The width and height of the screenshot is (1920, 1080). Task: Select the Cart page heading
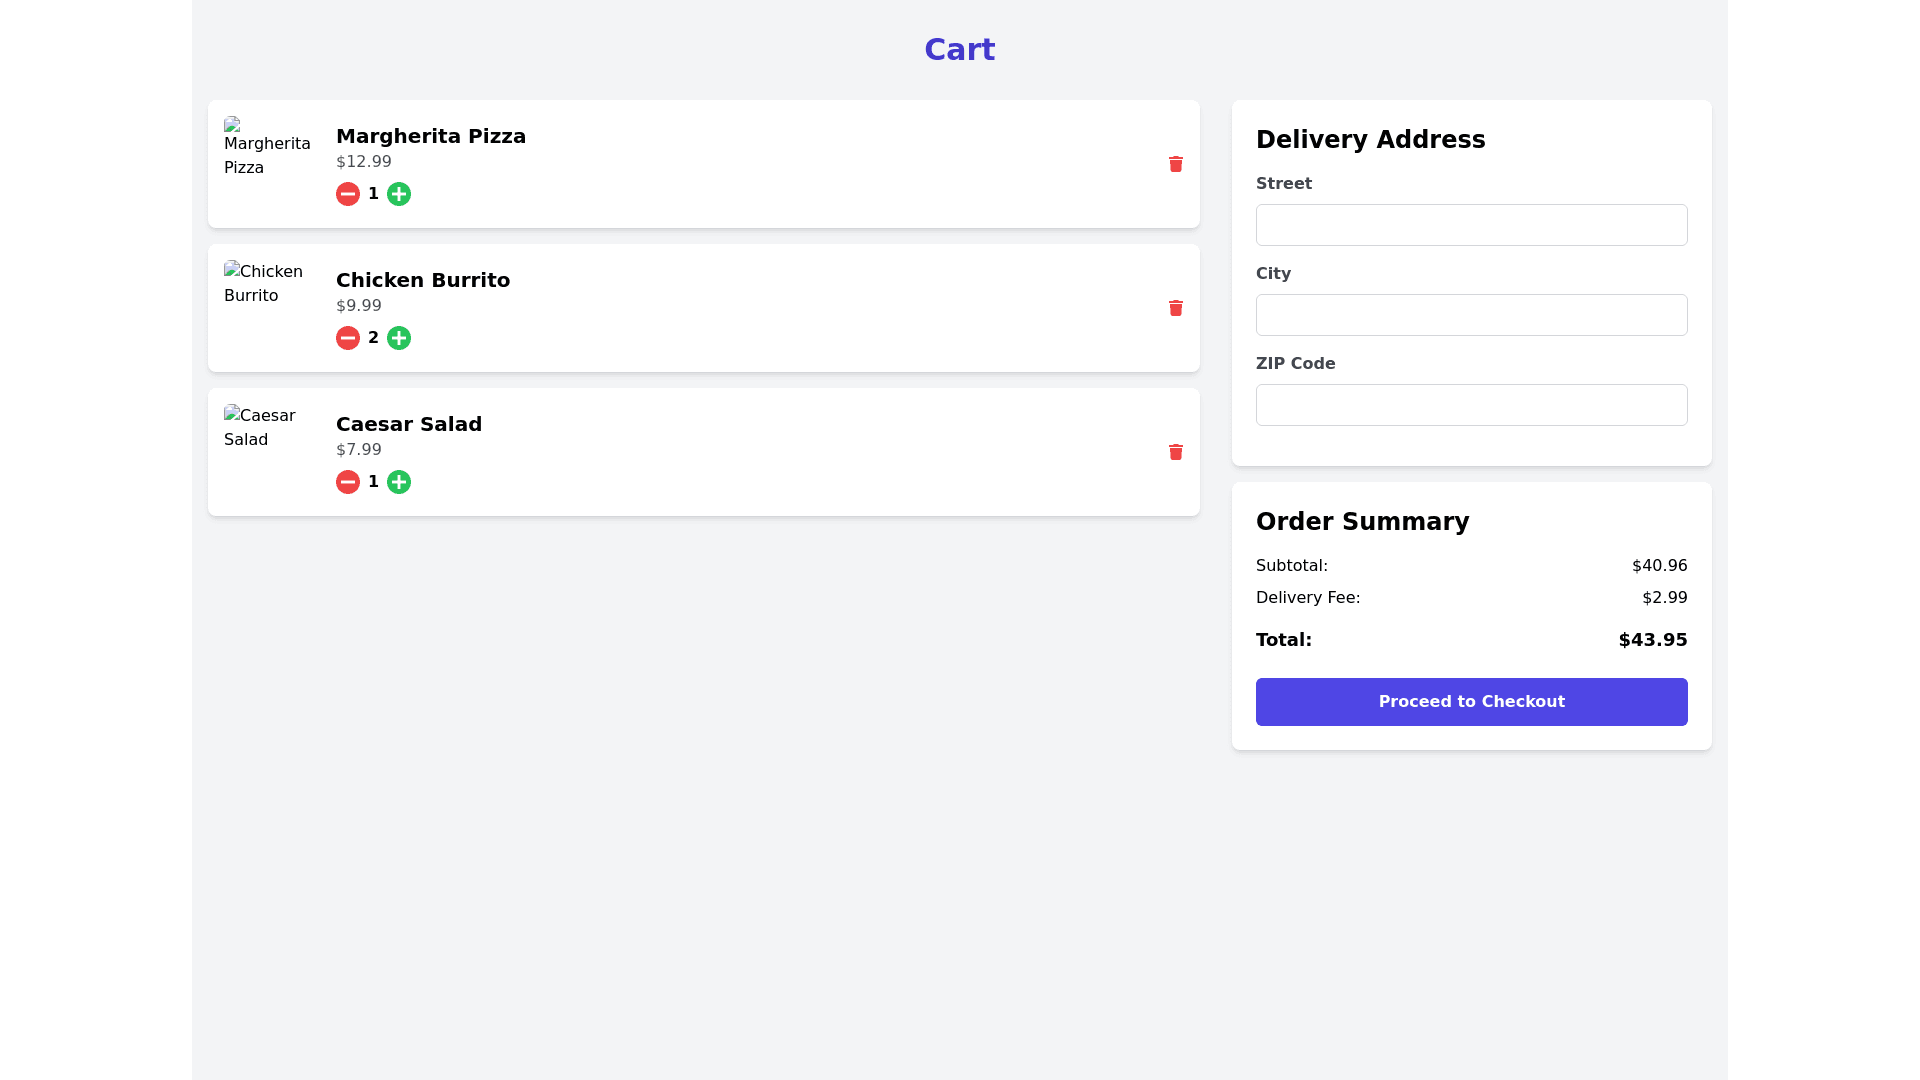959,49
